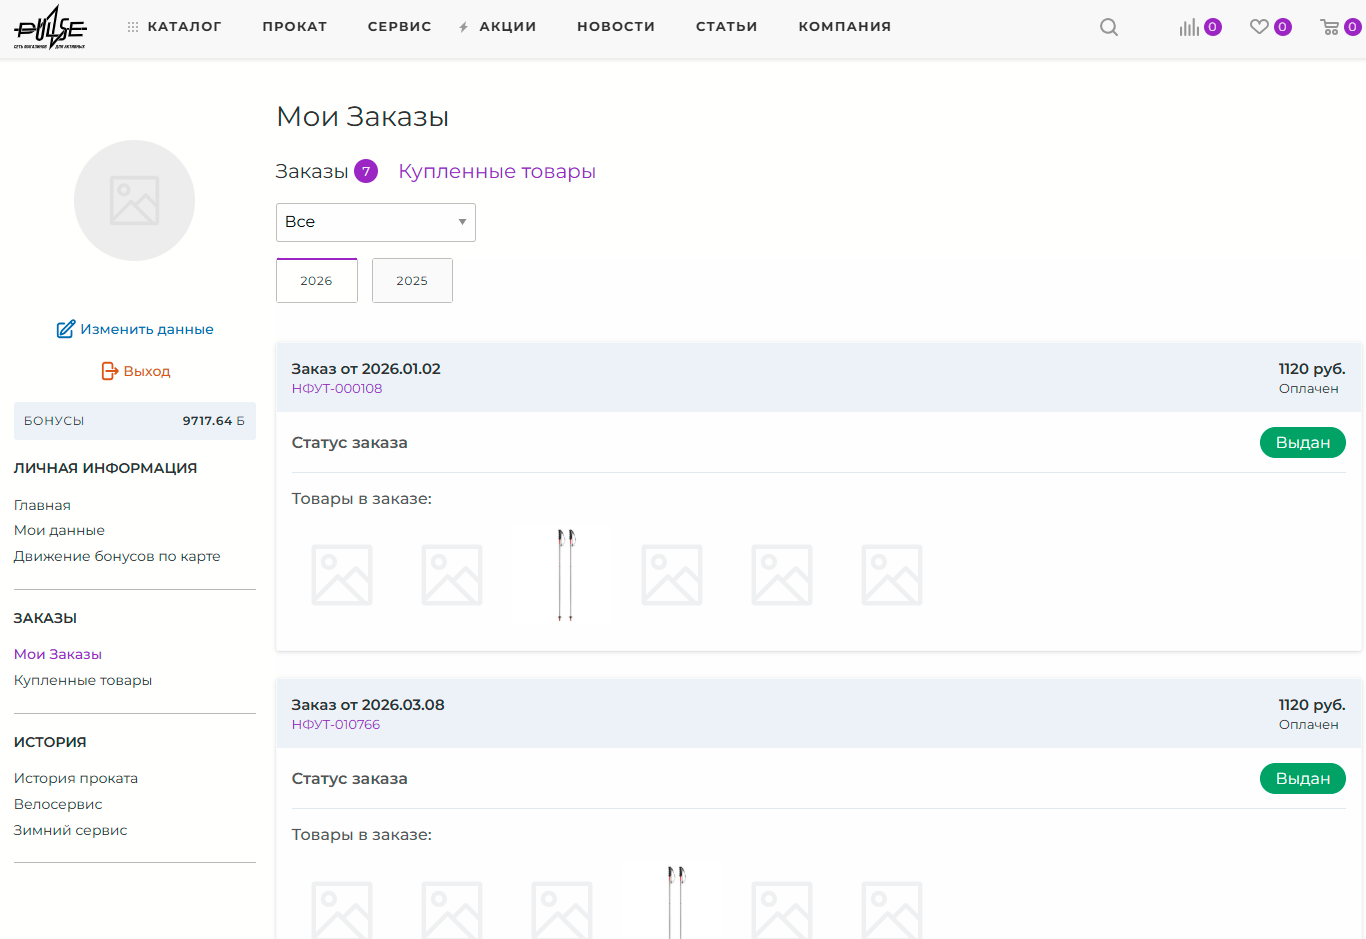This screenshot has width=1366, height=939.
Task: Open the search magnifier icon
Action: pyautogui.click(x=1108, y=27)
